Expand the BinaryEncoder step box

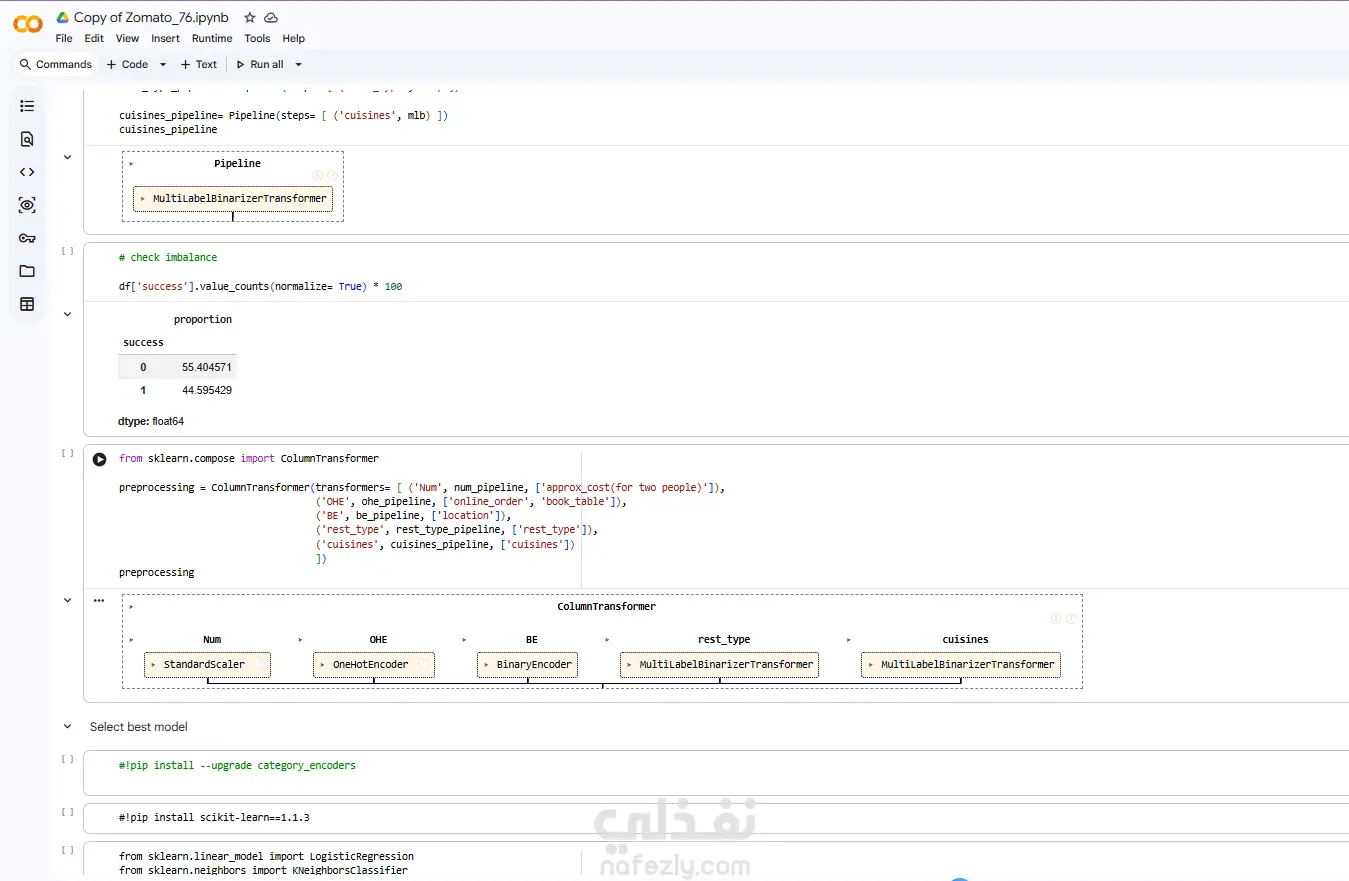tap(528, 664)
